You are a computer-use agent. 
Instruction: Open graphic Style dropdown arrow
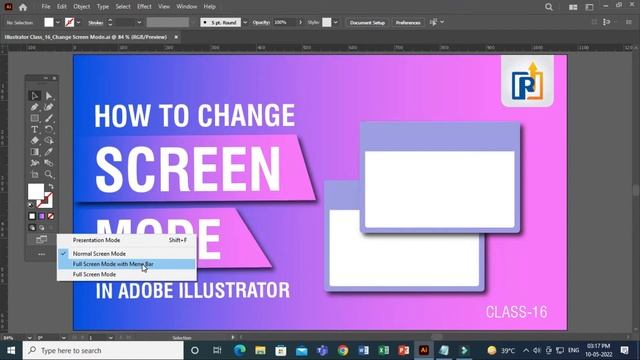[x=336, y=22]
